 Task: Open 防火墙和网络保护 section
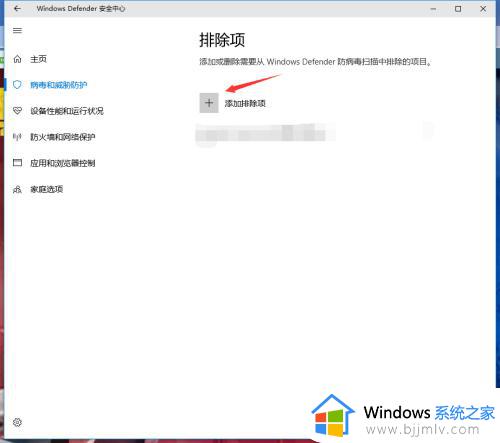click(63, 137)
